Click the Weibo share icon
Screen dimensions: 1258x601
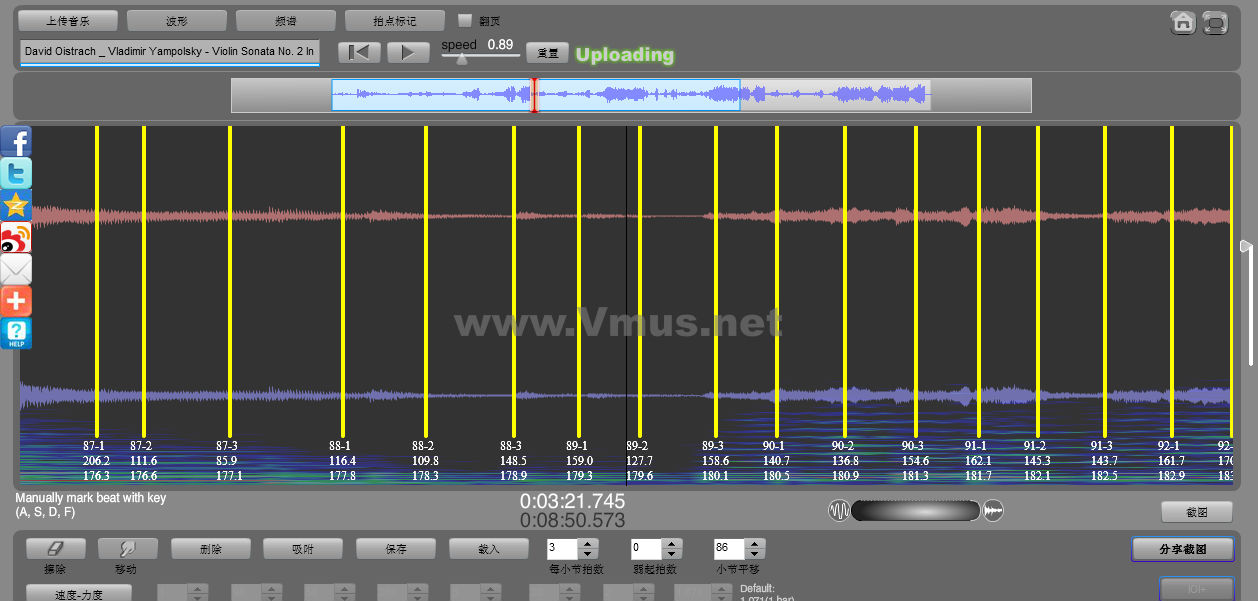(16, 238)
